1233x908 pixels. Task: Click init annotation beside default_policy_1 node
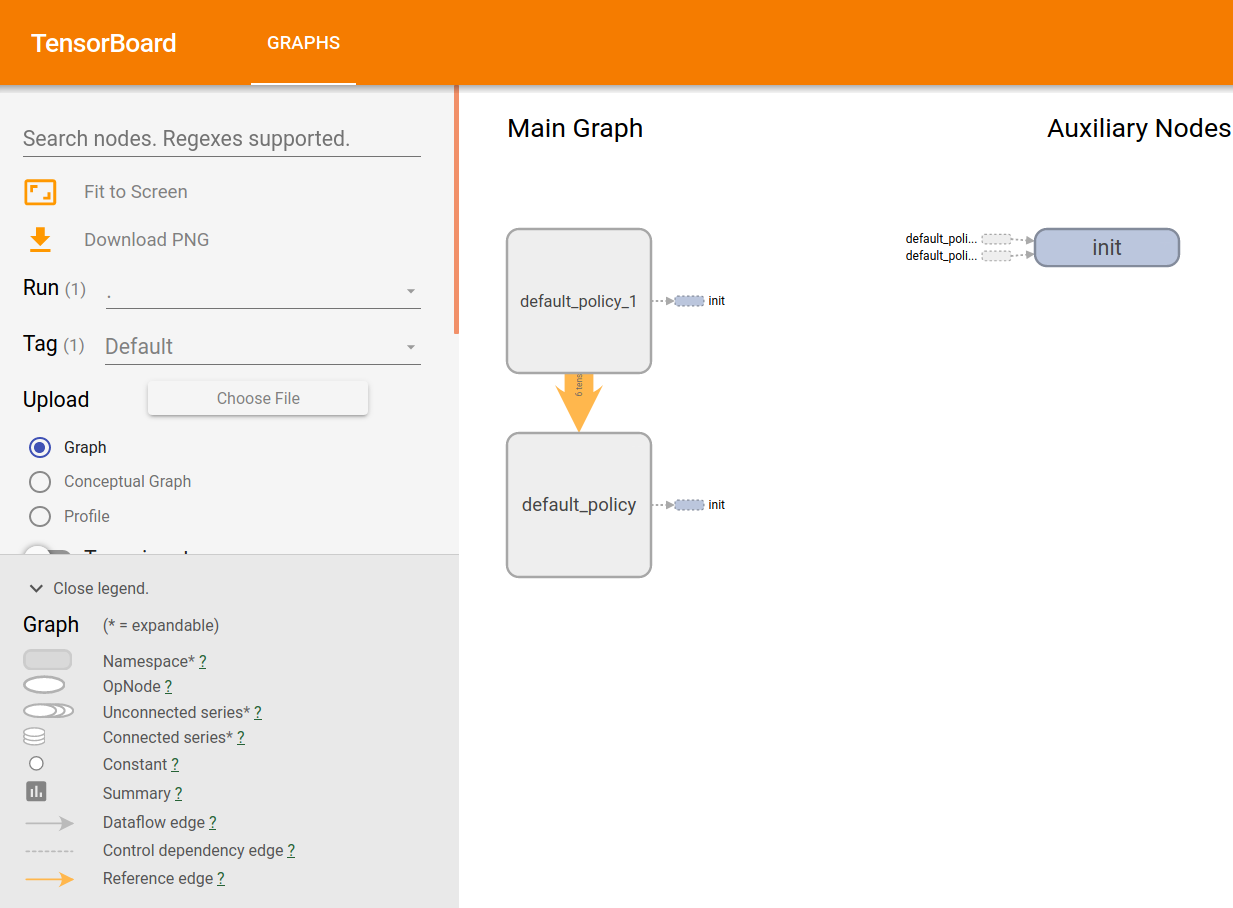(699, 301)
